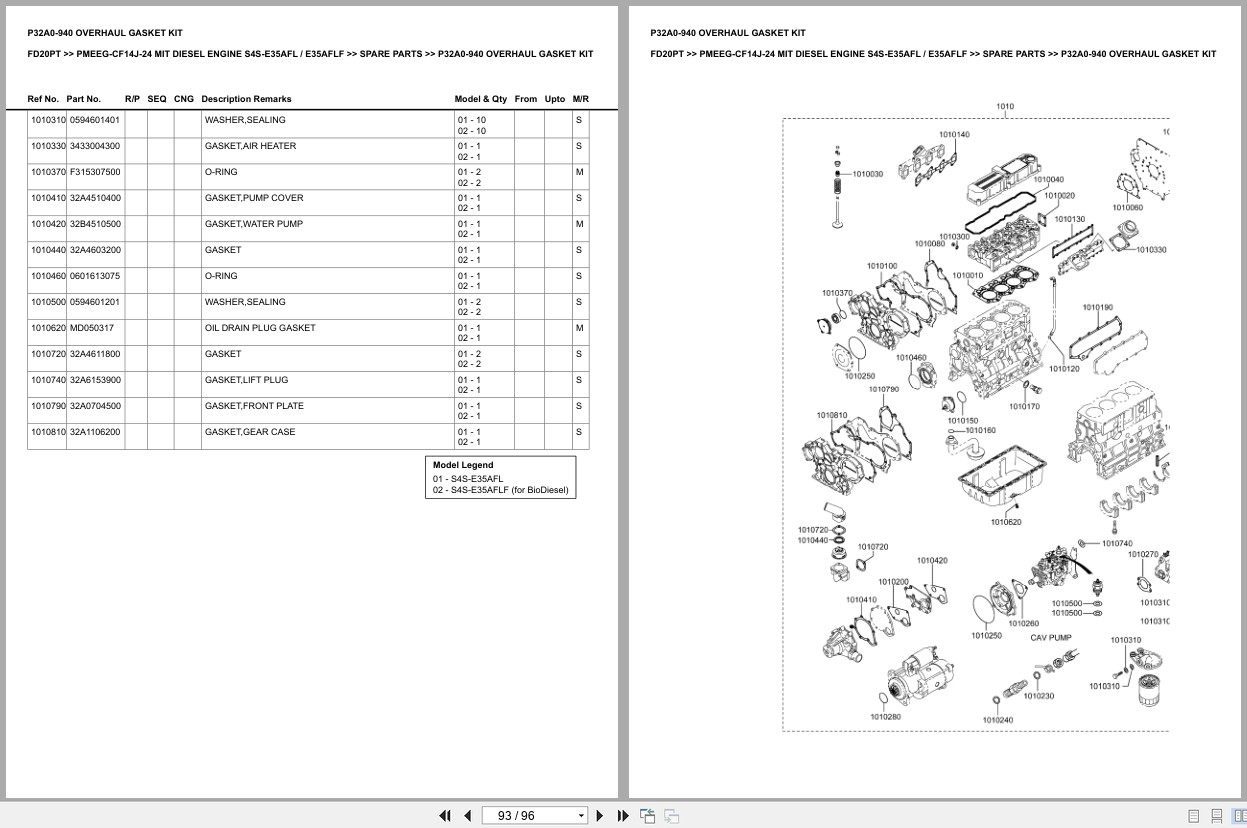Click diagram label 1010810
The height and width of the screenshot is (828, 1247).
click(832, 415)
